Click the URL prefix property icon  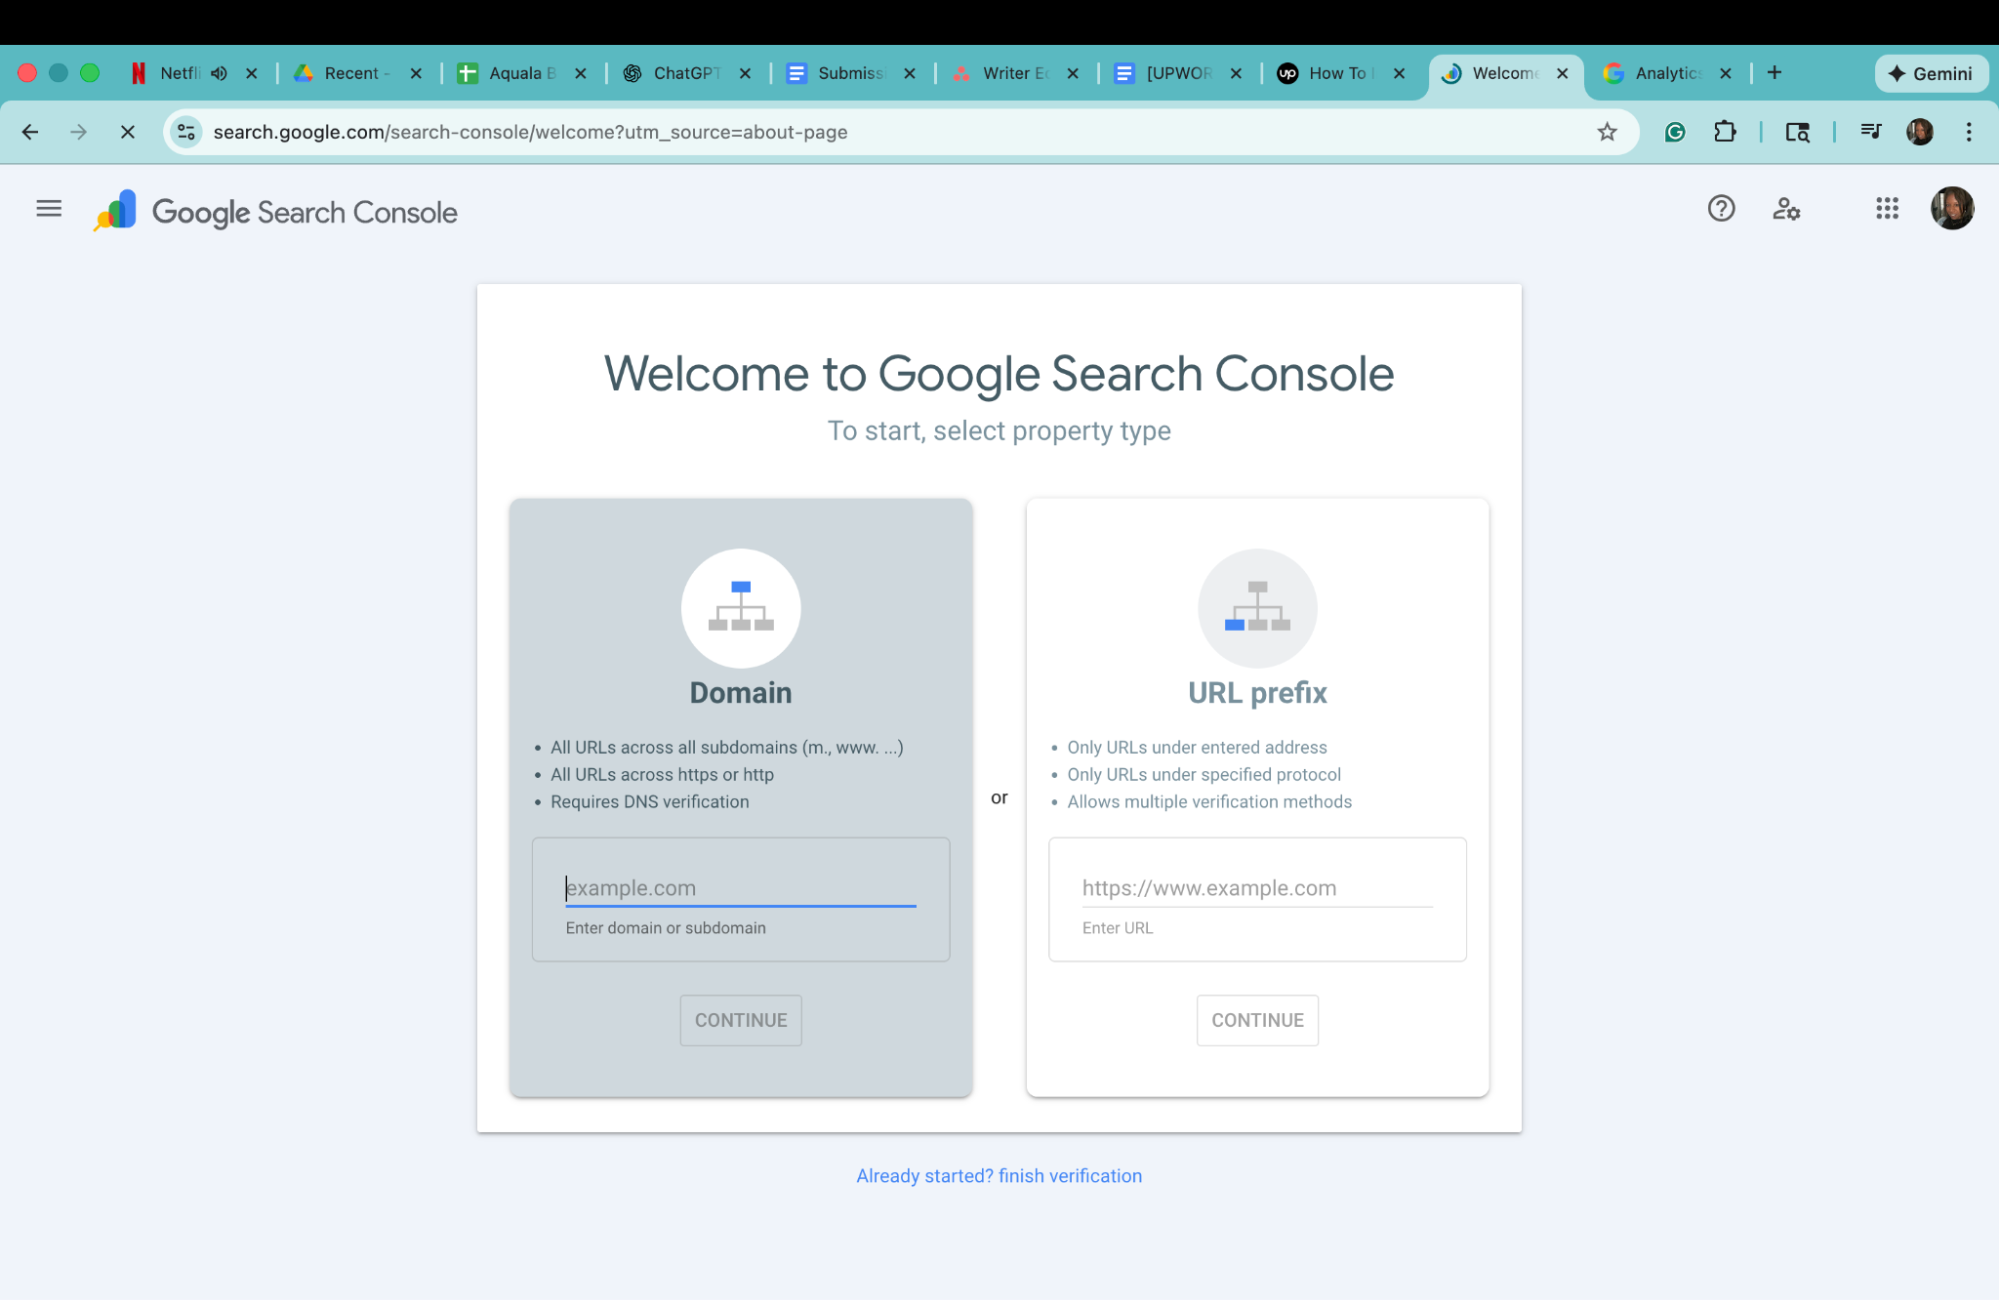(1257, 607)
